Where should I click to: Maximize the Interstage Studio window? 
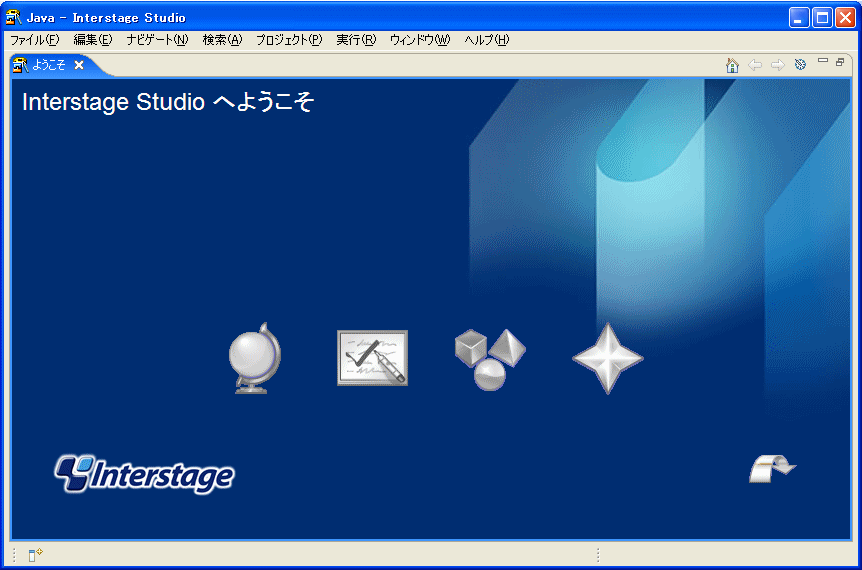(822, 18)
